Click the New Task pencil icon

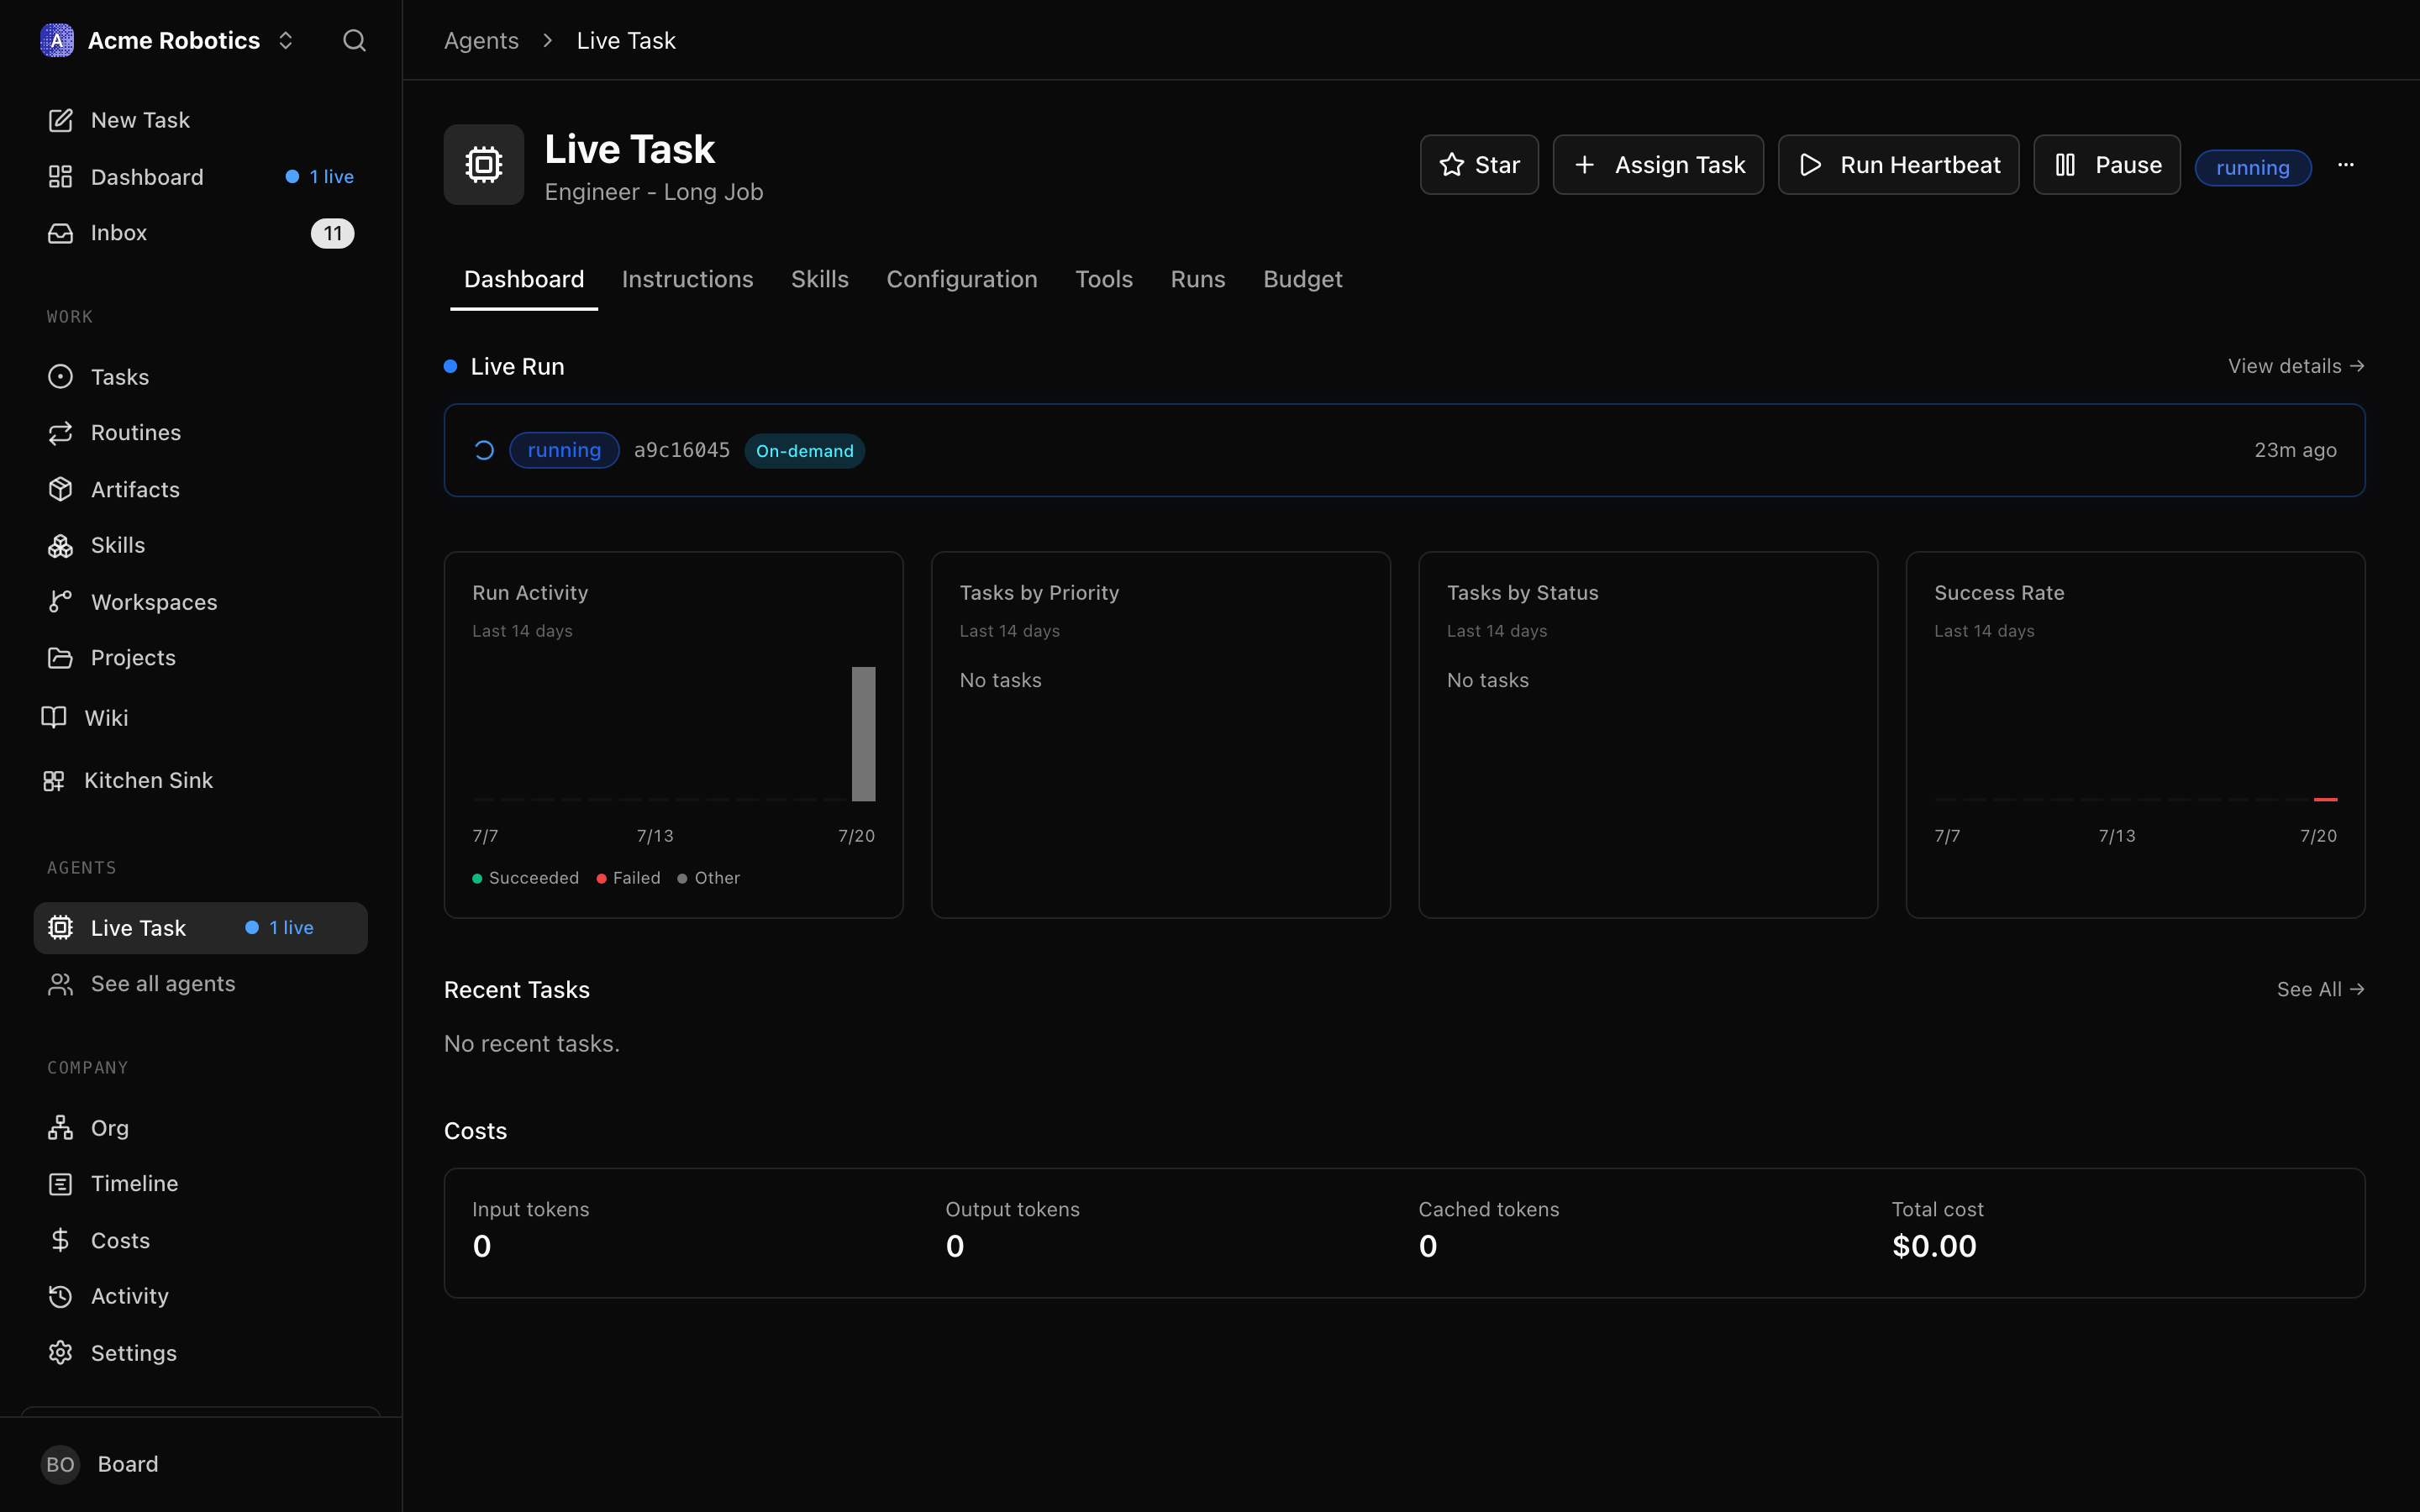click(x=60, y=120)
